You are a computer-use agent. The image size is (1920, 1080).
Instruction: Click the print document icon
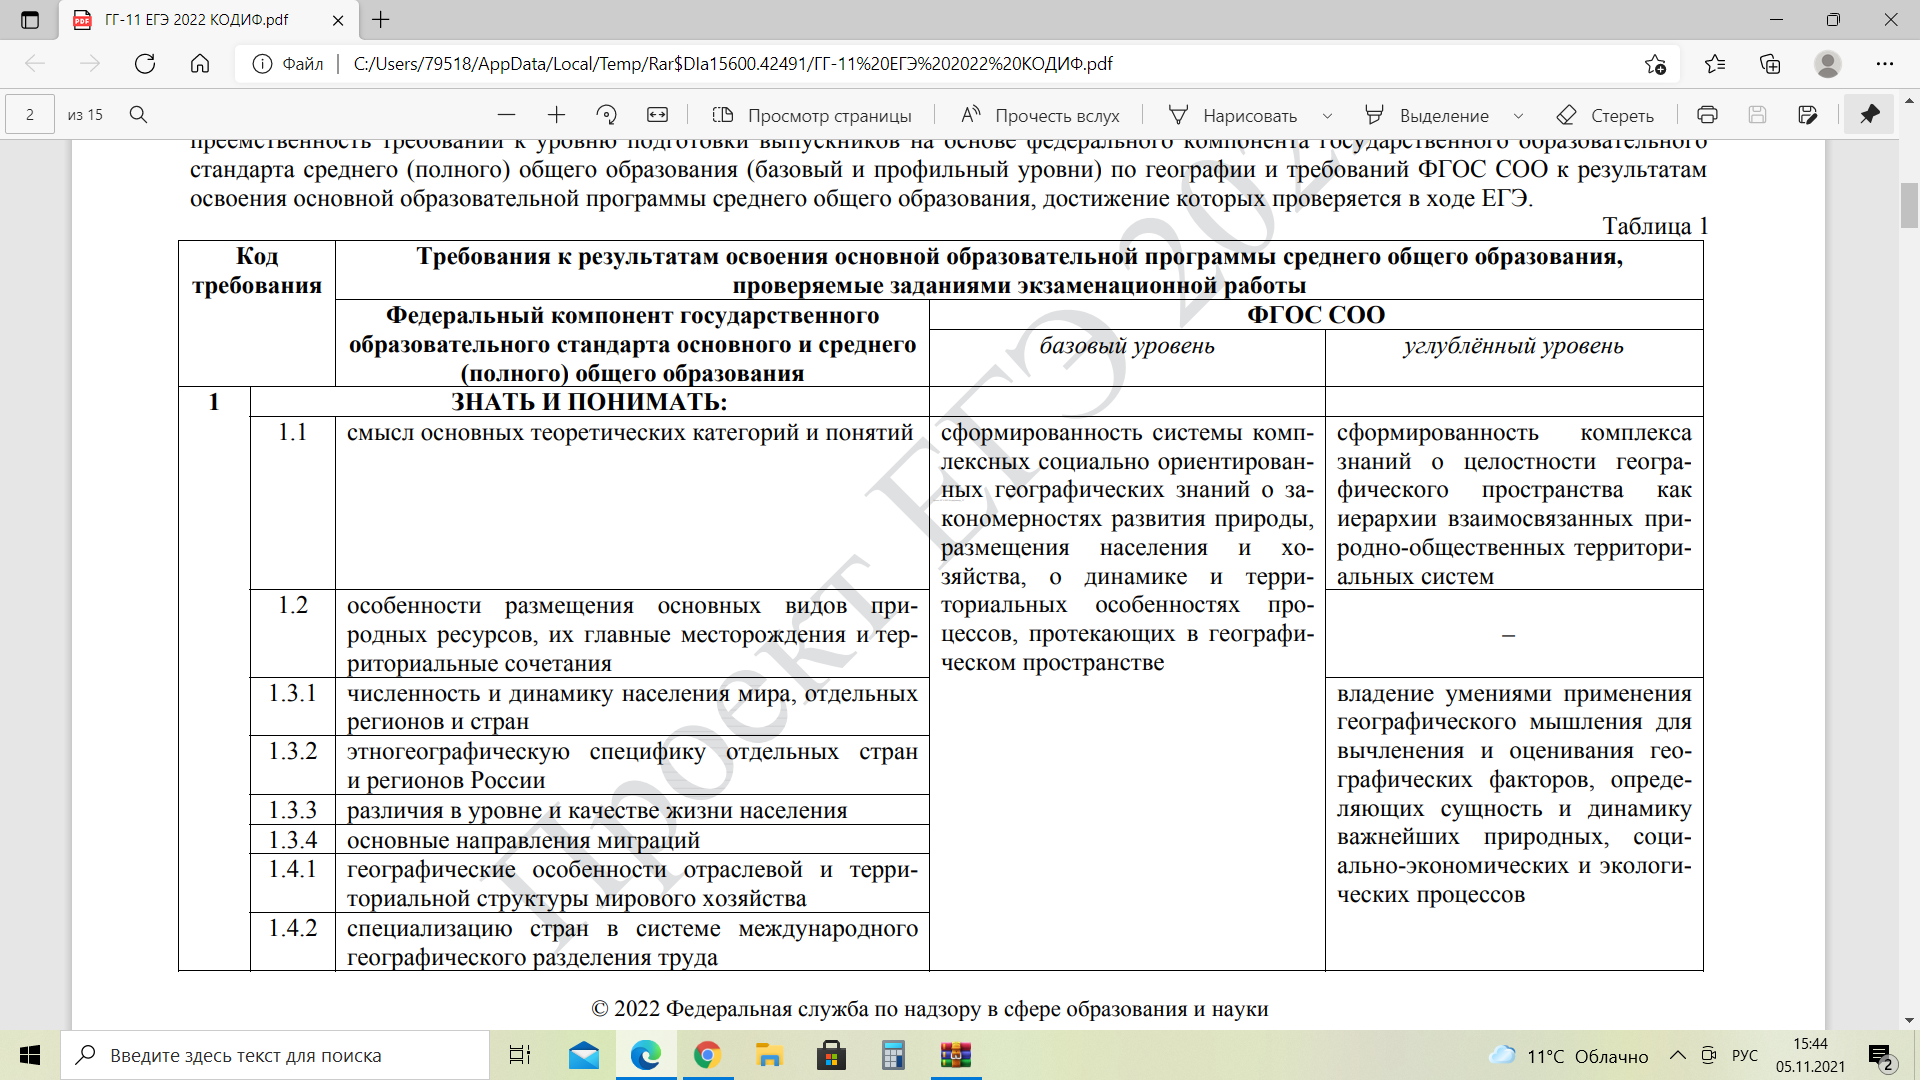(x=1707, y=115)
